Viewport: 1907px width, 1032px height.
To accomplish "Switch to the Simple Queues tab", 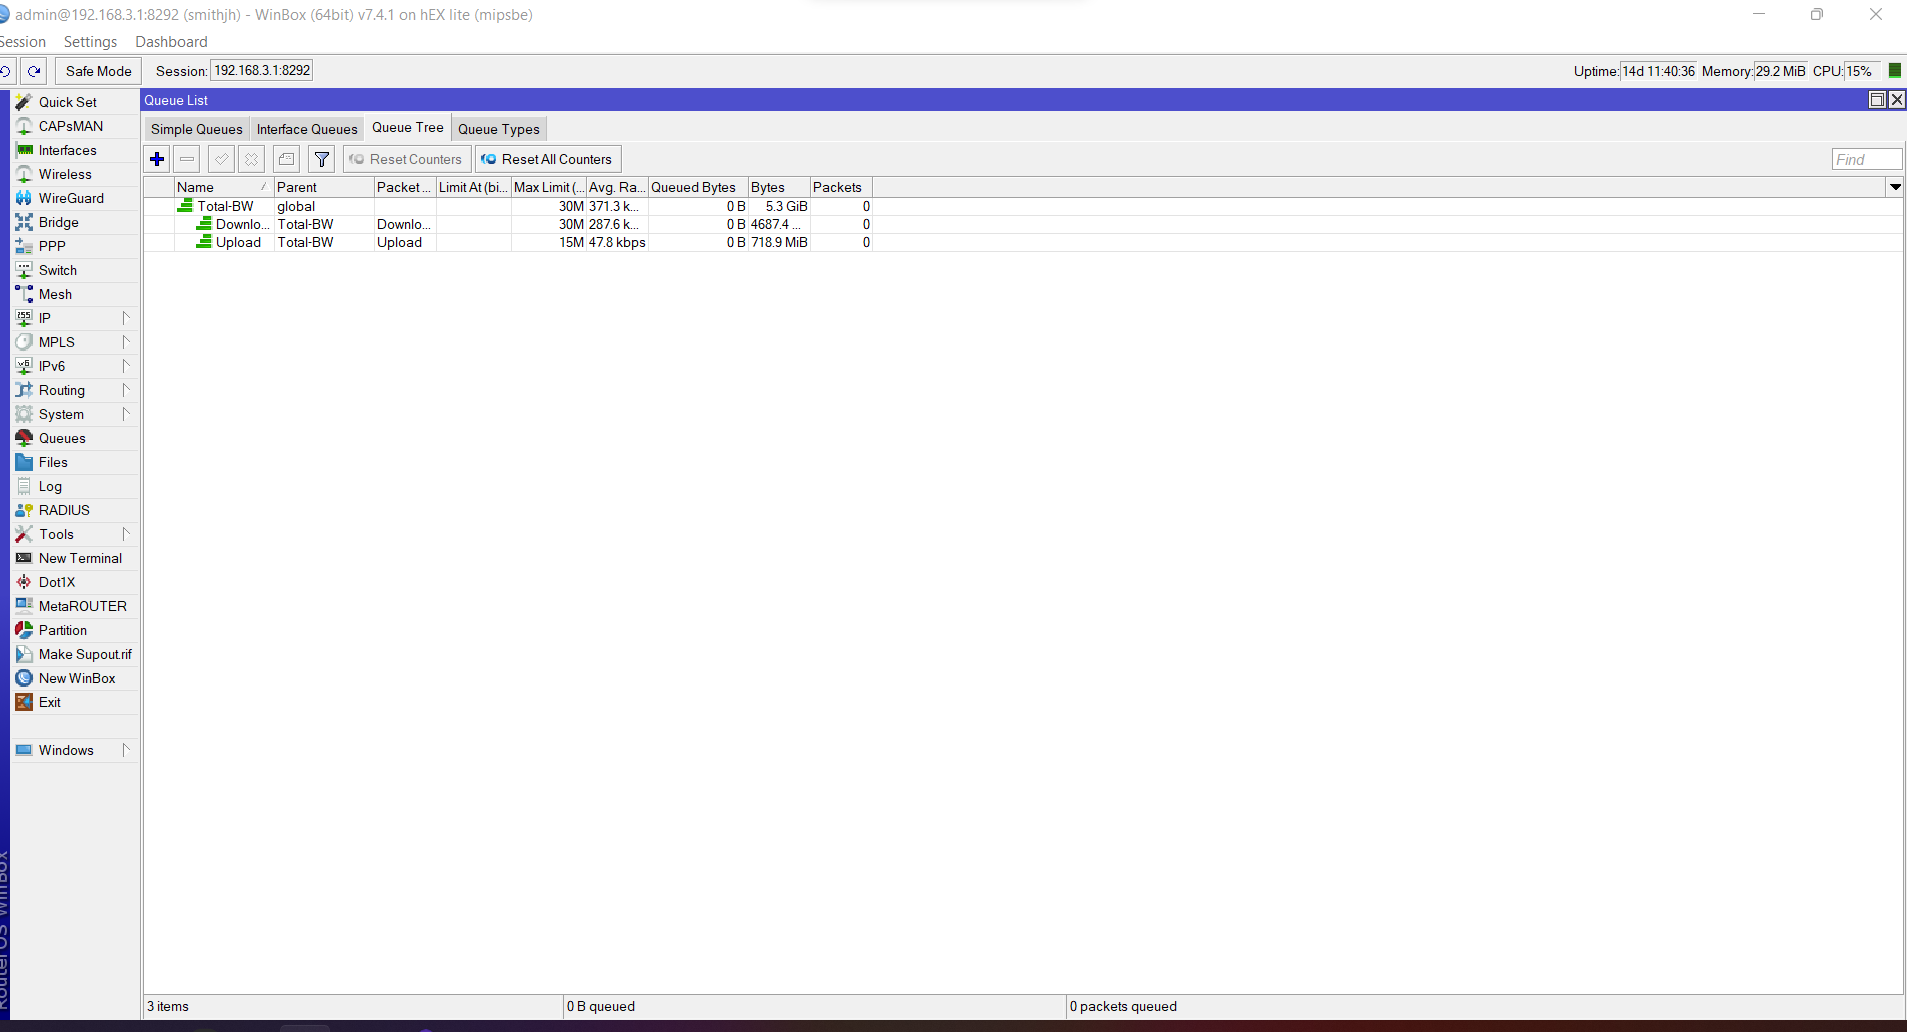I will pyautogui.click(x=196, y=129).
